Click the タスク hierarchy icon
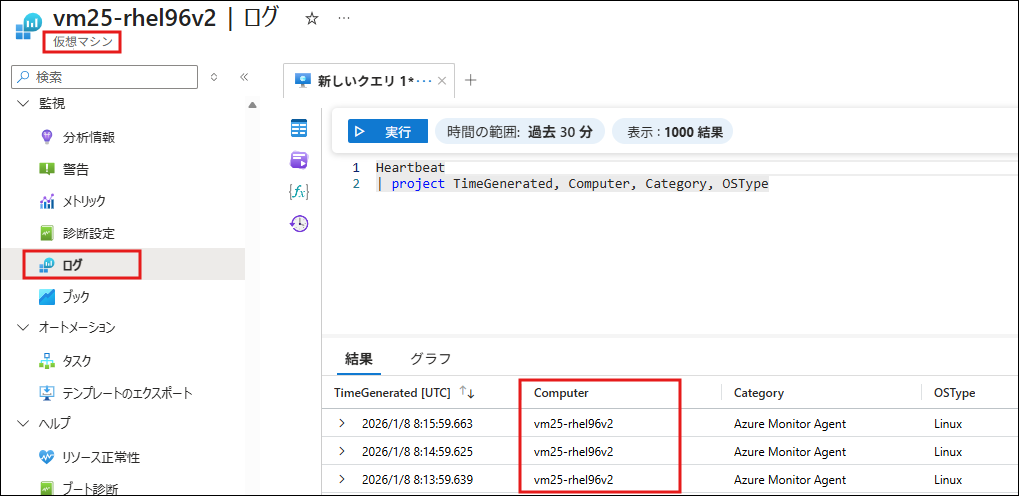The width and height of the screenshot is (1019, 496). coord(47,361)
